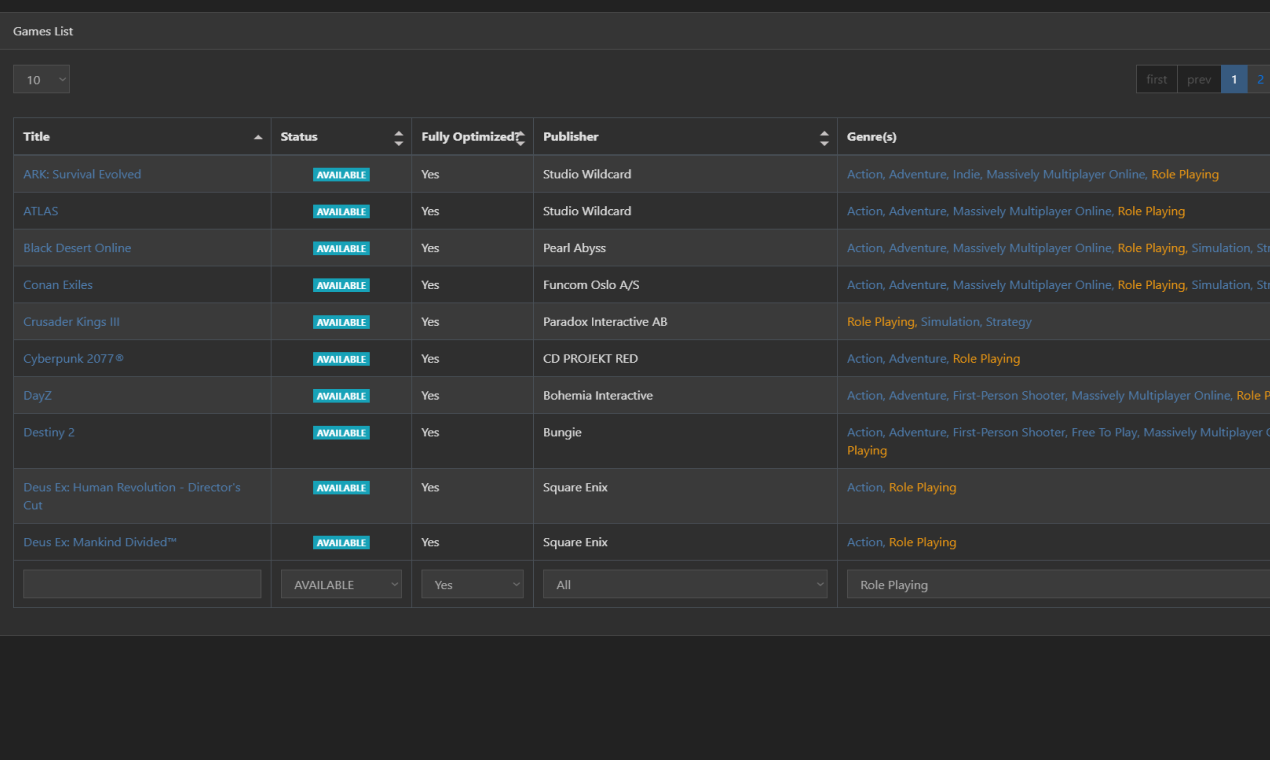Select the Destiny 2 title link
This screenshot has width=1270, height=760.
[48, 432]
